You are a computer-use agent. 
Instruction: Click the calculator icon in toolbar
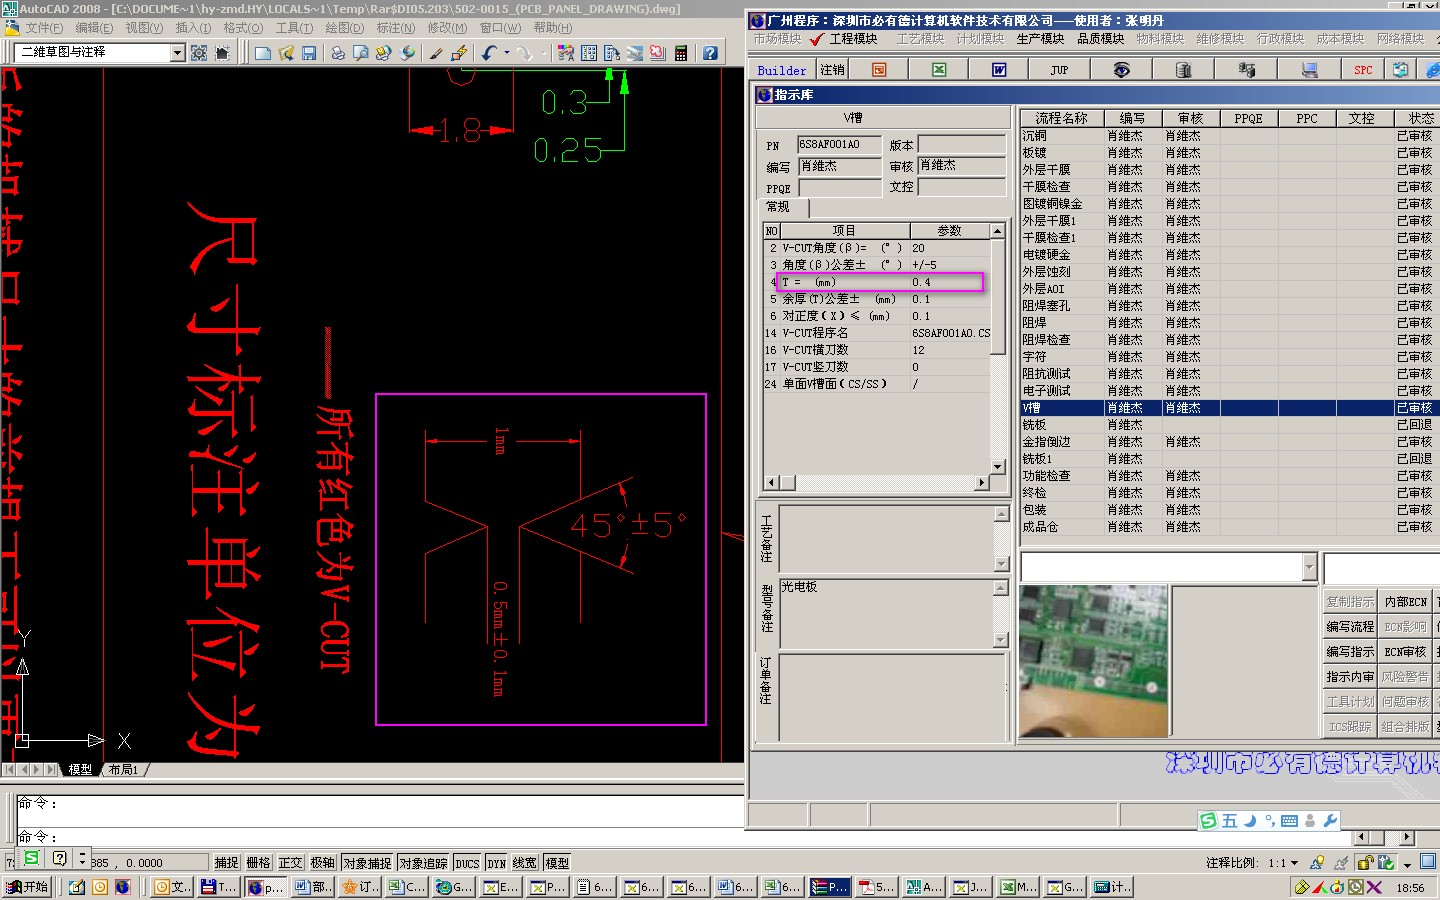[681, 53]
